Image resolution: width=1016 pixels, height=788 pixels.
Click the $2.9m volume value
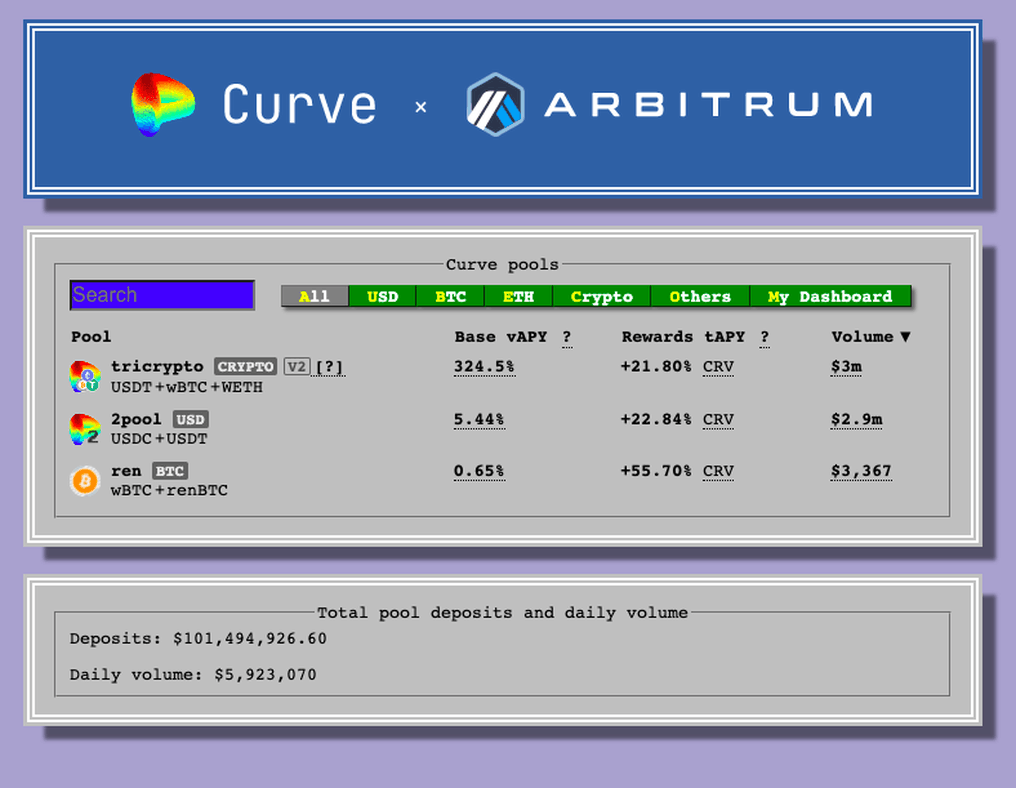click(x=857, y=419)
